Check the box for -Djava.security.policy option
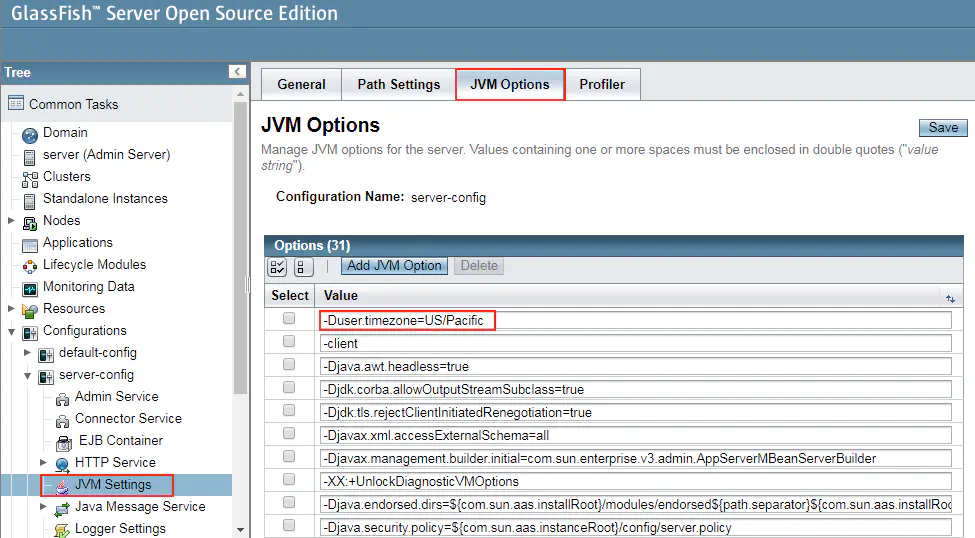 pos(289,525)
